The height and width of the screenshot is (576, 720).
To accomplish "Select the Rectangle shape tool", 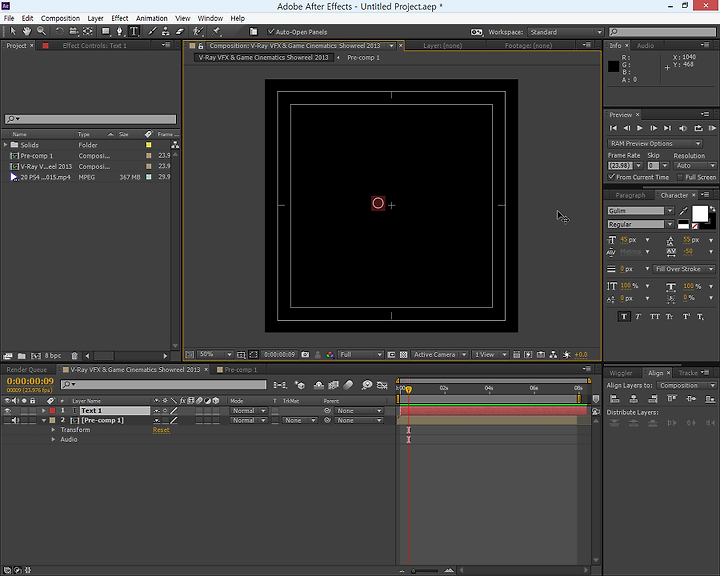I will pos(106,31).
